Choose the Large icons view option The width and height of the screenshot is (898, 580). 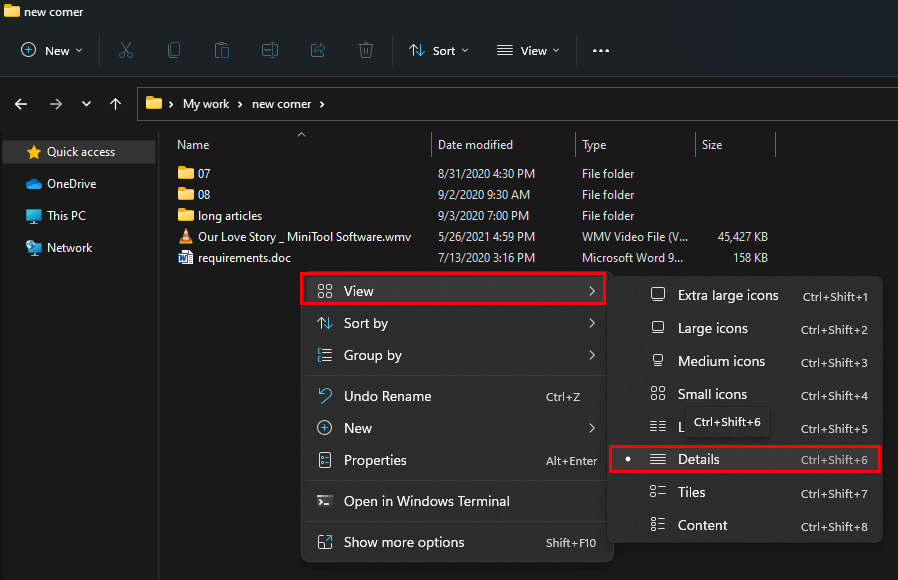pyautogui.click(x=745, y=329)
